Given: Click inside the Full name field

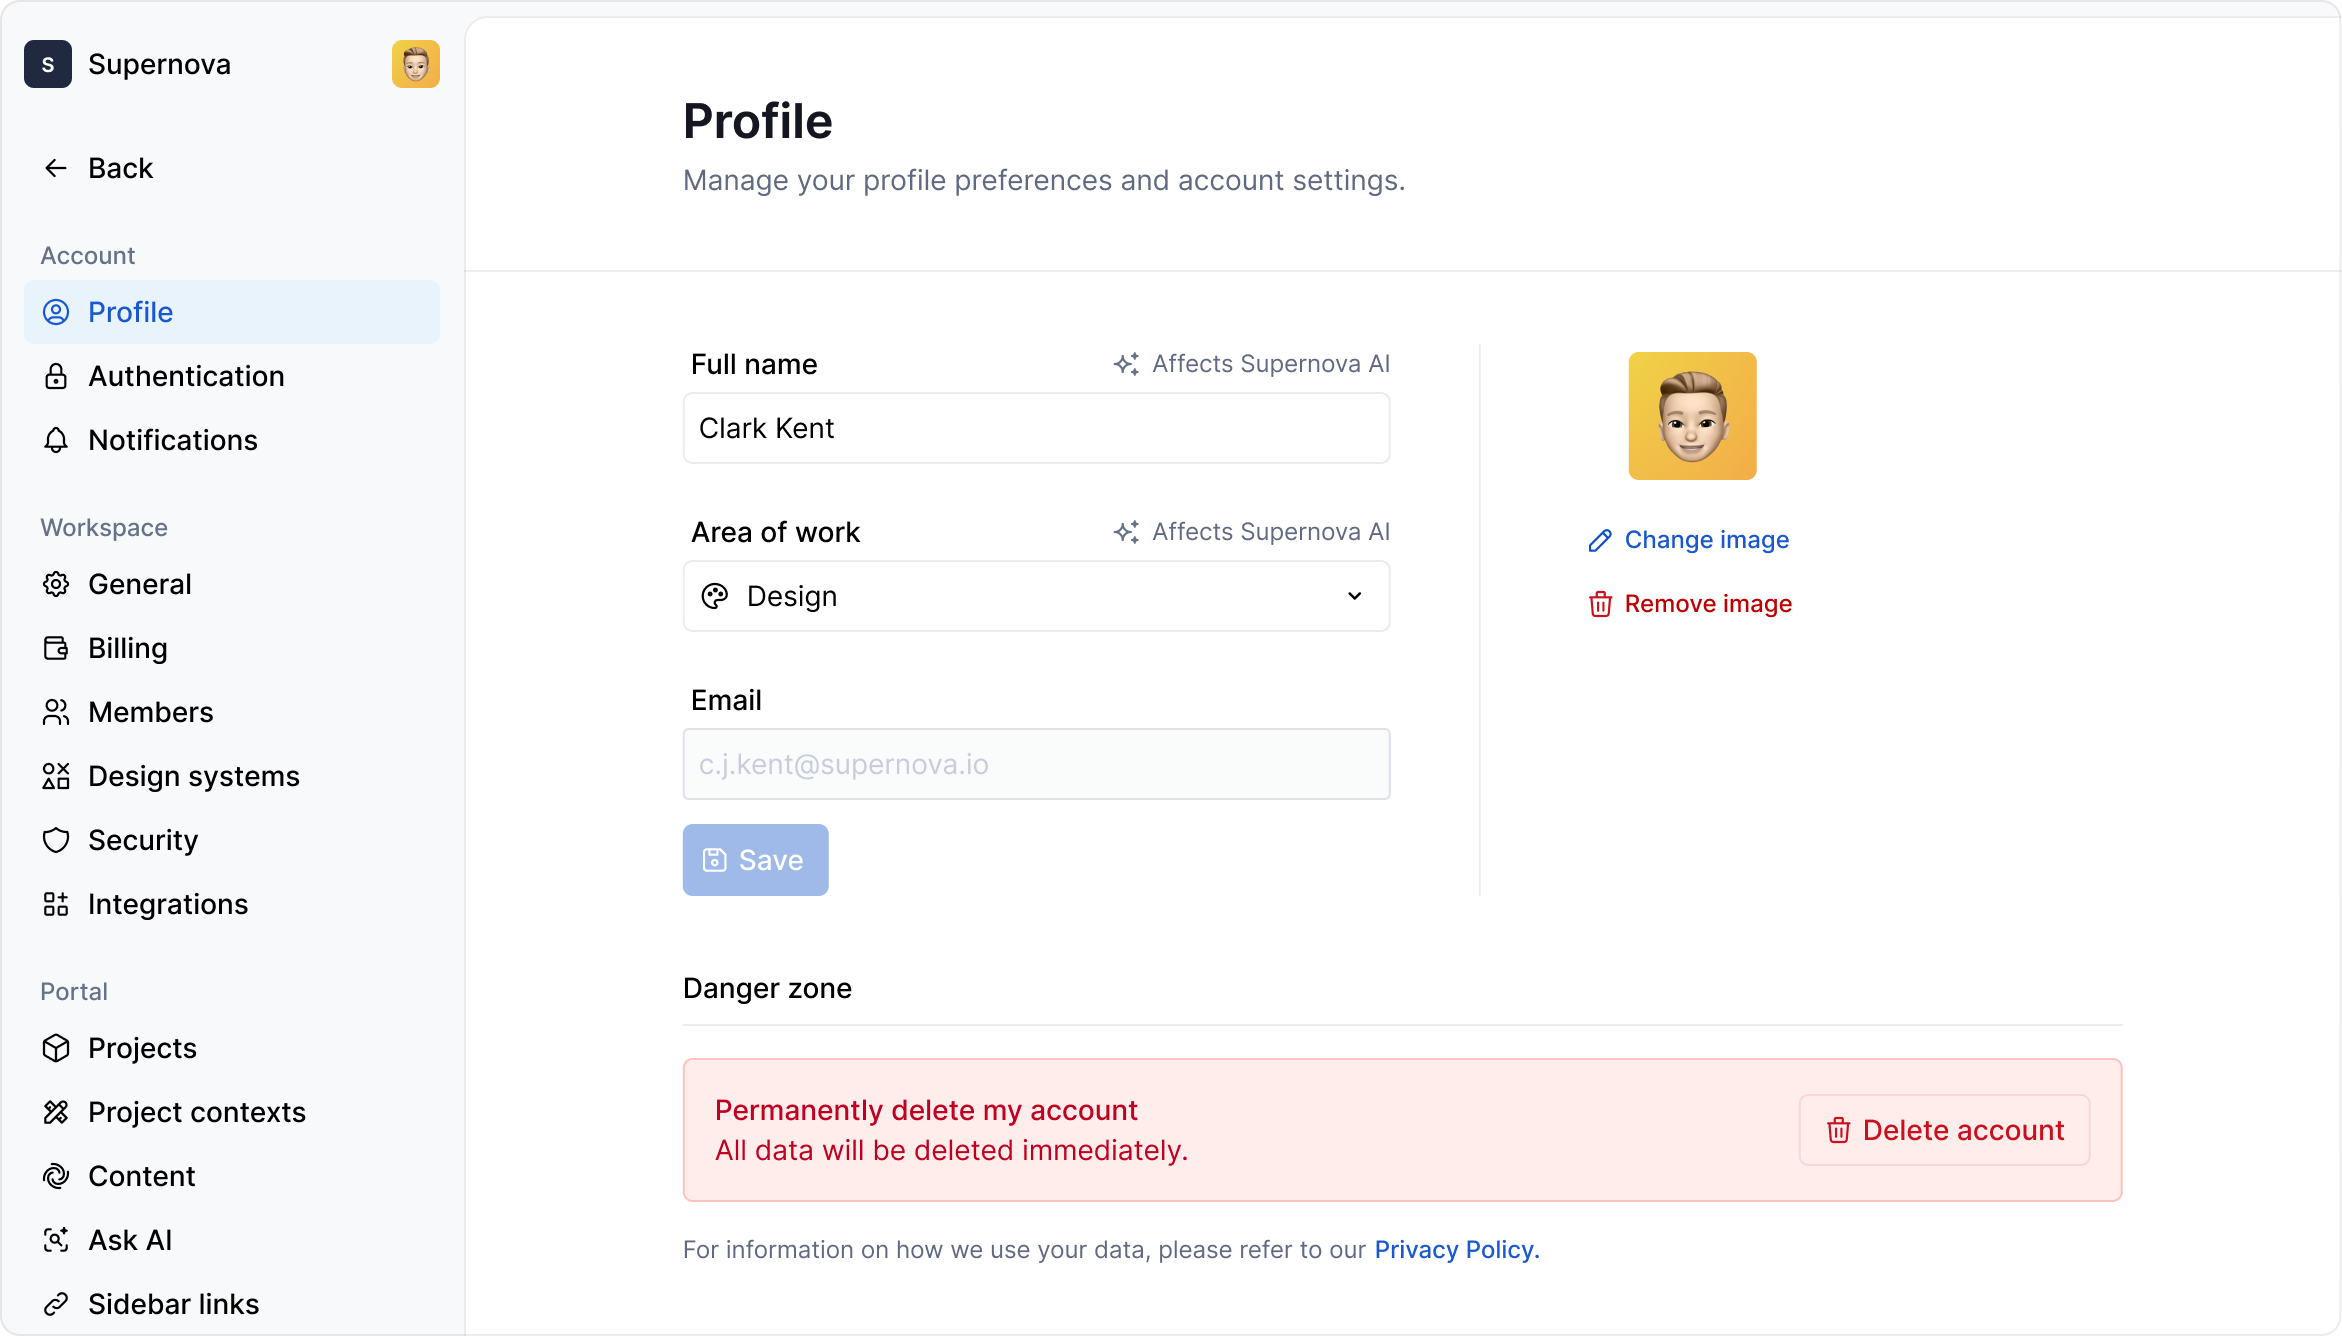Looking at the screenshot, I should click(1036, 428).
